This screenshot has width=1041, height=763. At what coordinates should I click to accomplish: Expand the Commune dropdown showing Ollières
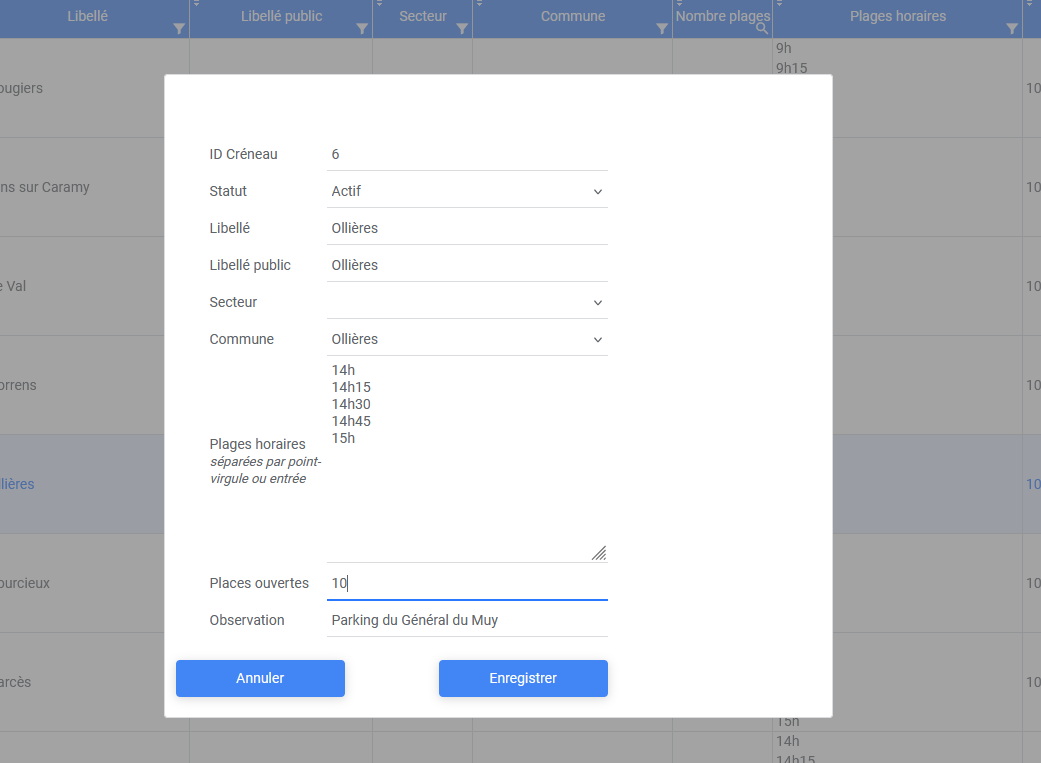click(467, 339)
